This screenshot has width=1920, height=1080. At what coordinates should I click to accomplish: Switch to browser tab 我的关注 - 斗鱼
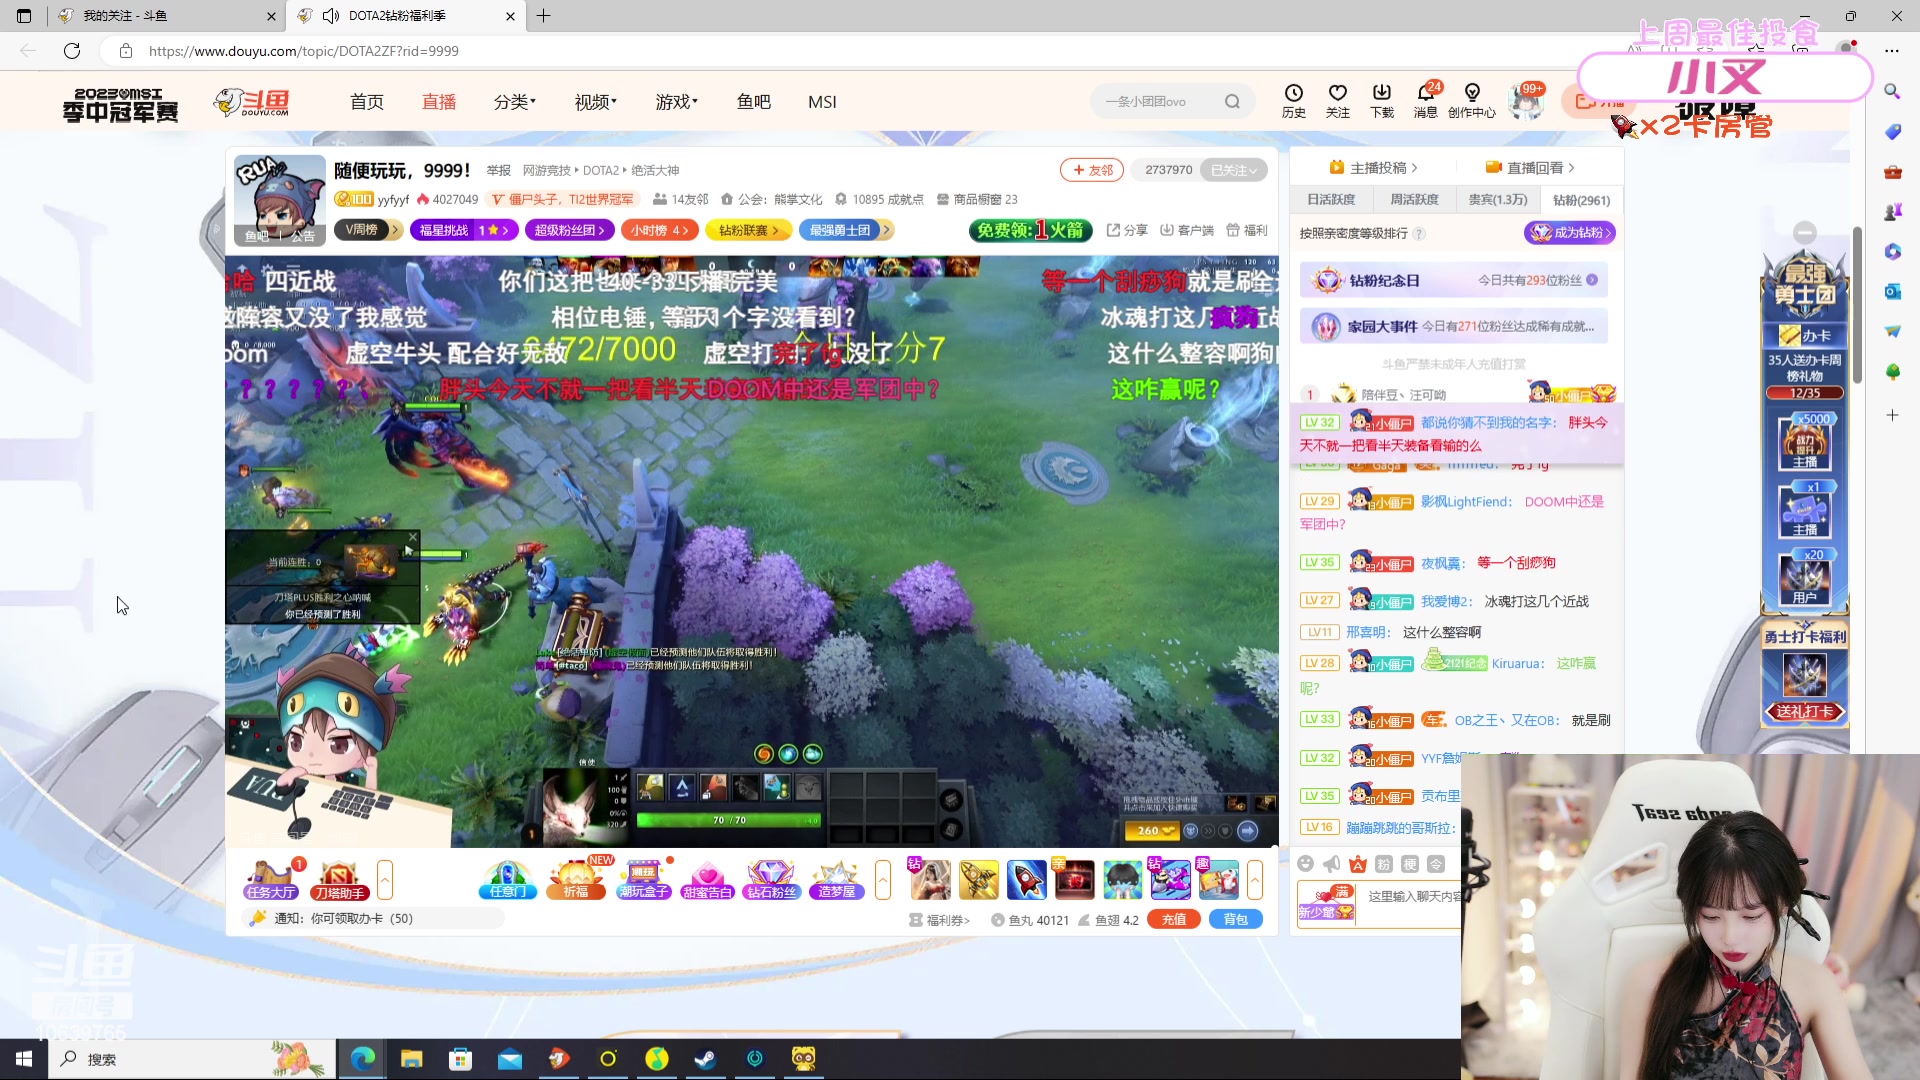(x=166, y=16)
